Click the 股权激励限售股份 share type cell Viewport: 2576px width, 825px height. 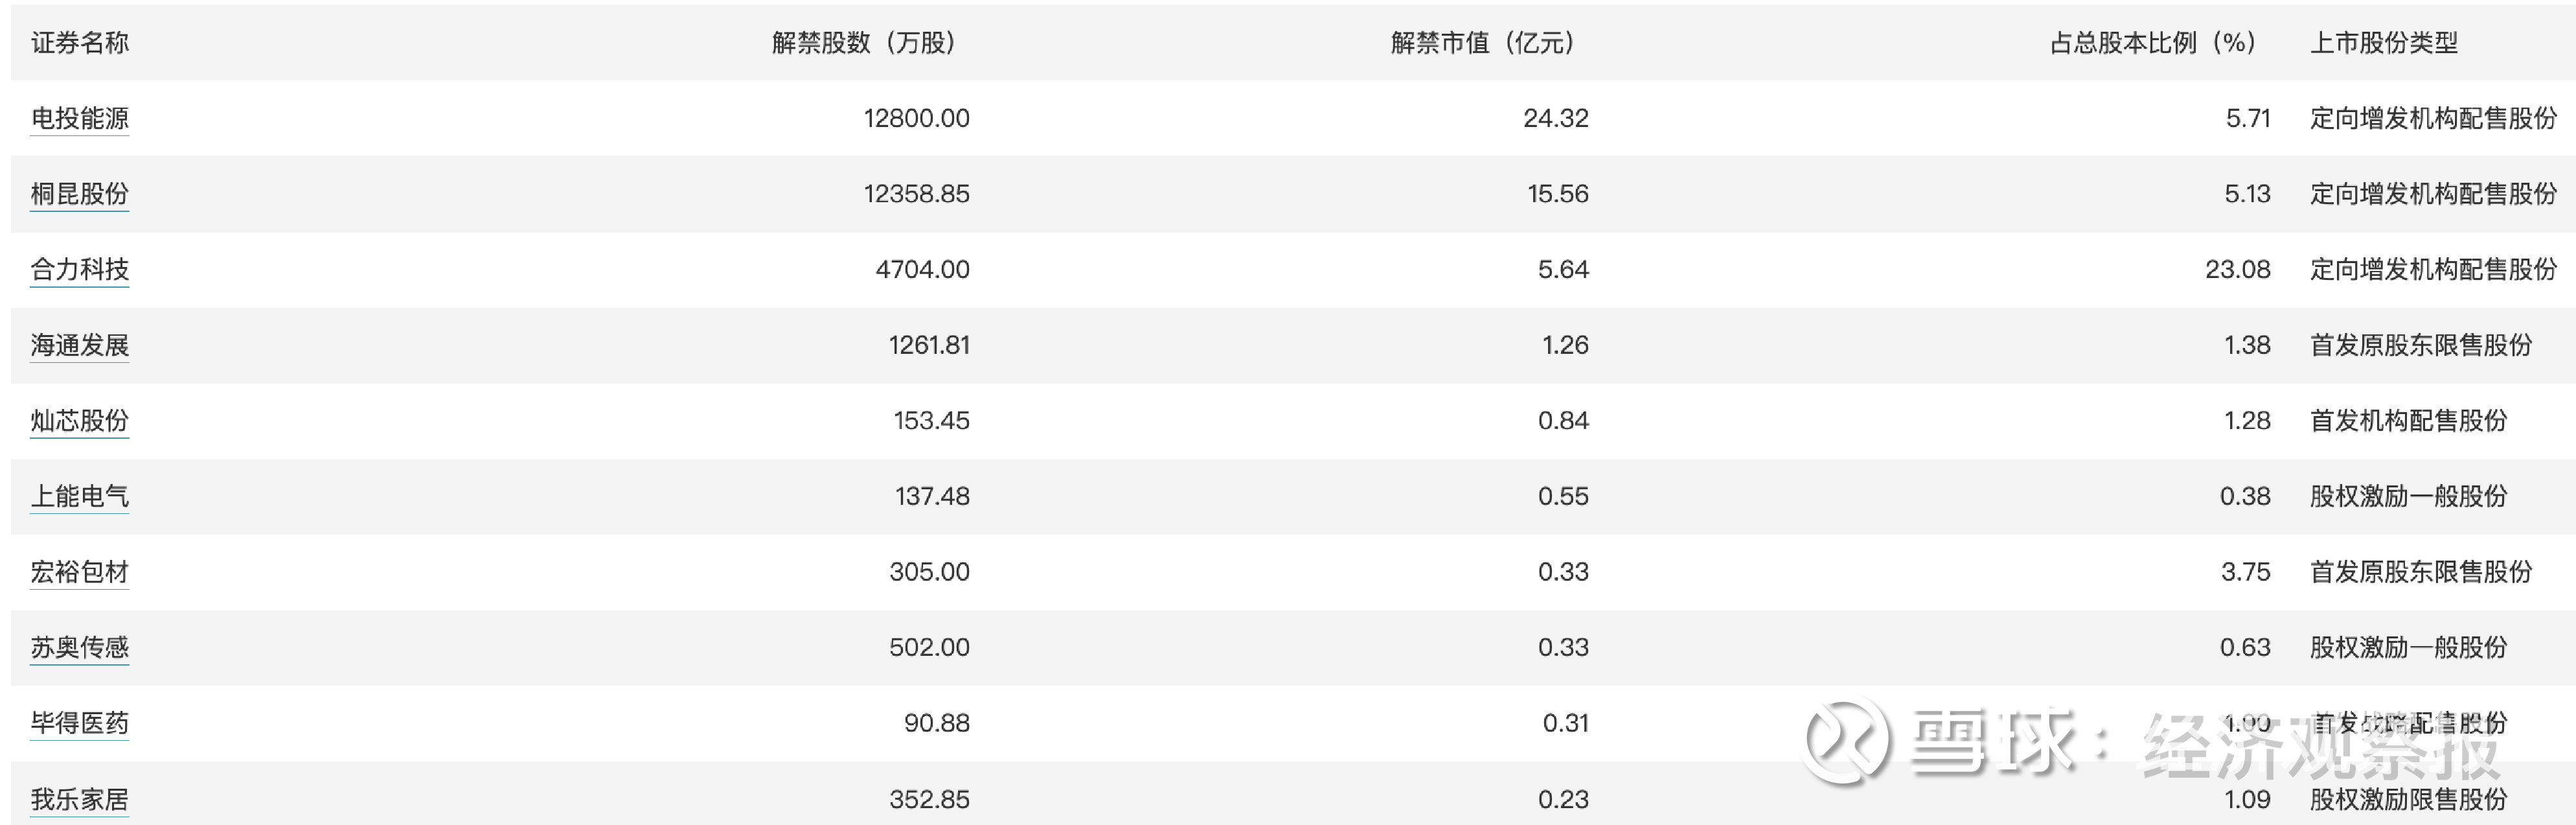(2408, 799)
